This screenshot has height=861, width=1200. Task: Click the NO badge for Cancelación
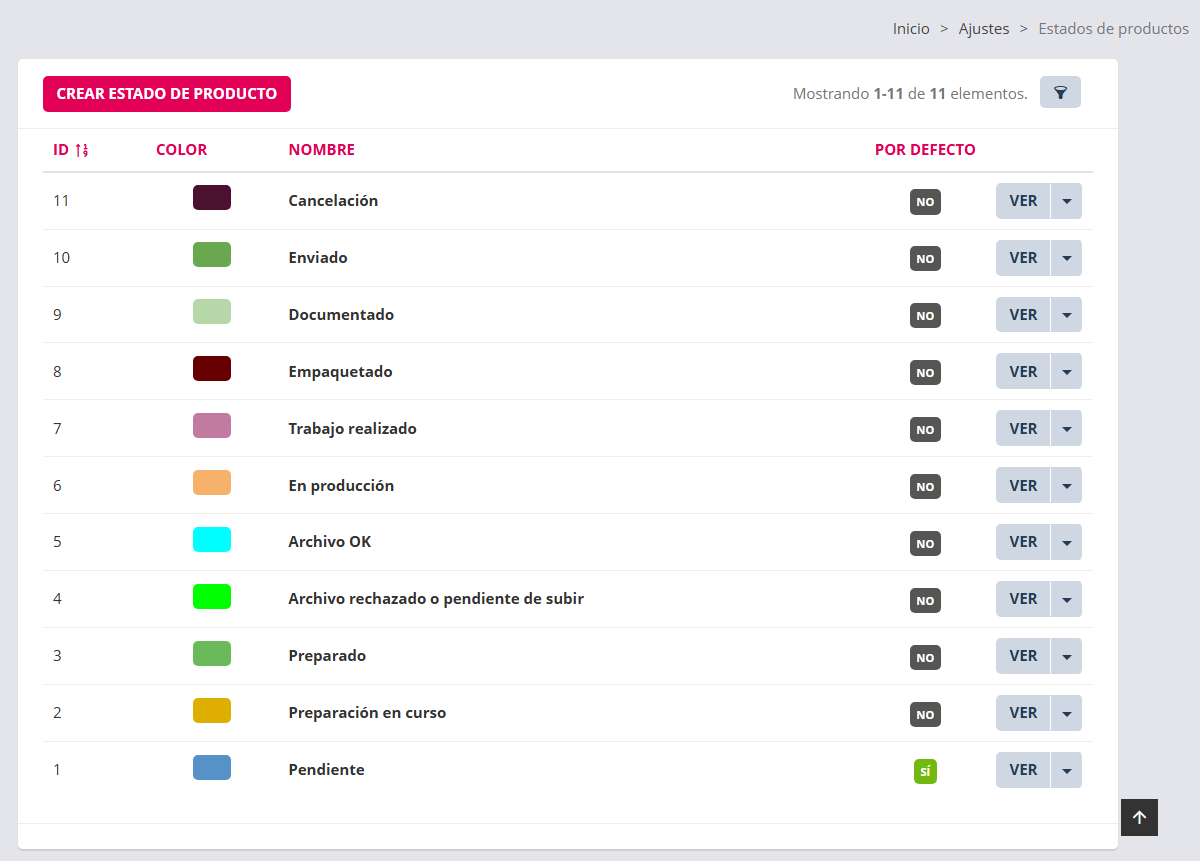click(925, 202)
